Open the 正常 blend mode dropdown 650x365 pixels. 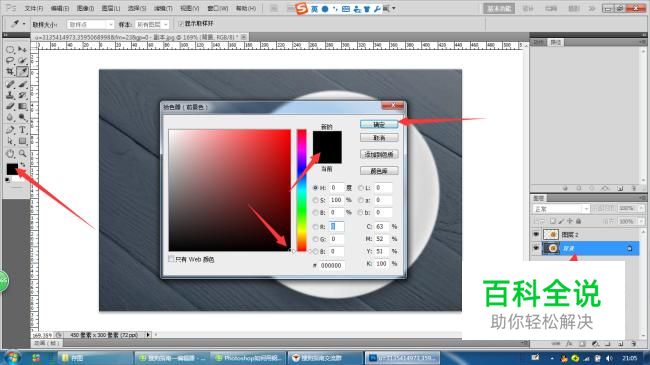click(x=561, y=209)
